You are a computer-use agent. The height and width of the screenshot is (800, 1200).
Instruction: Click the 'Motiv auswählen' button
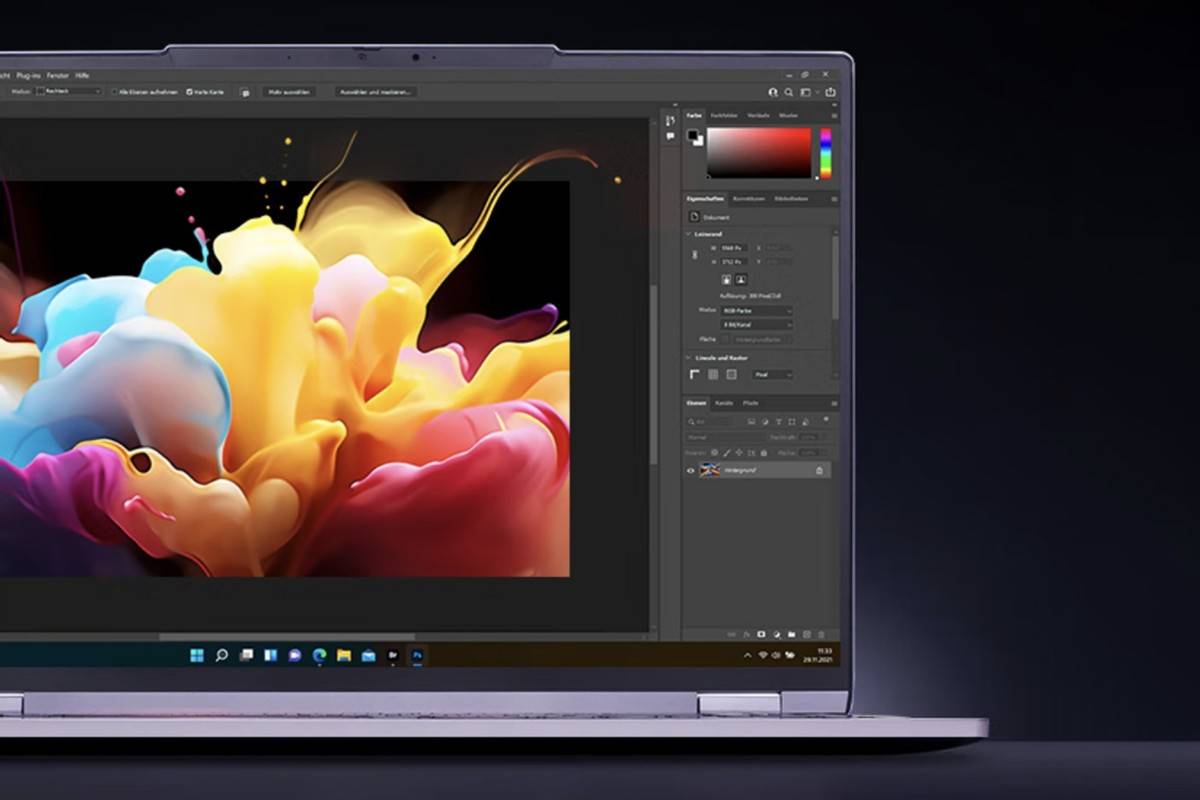pyautogui.click(x=289, y=92)
